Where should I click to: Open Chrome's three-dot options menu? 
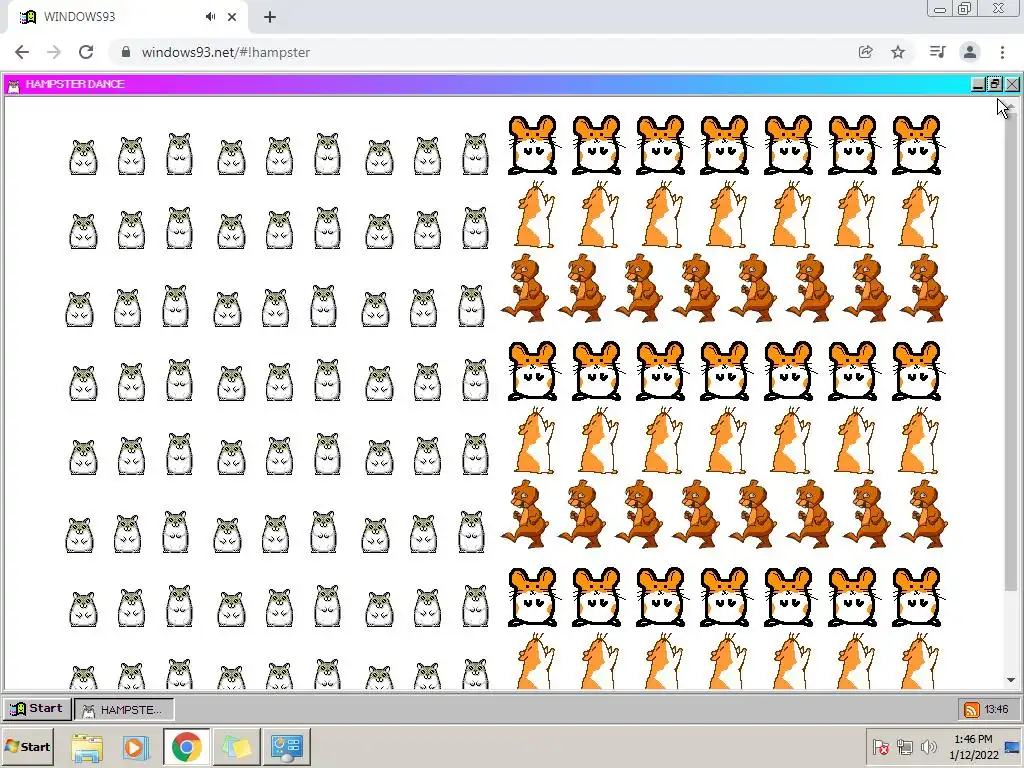tap(1002, 52)
